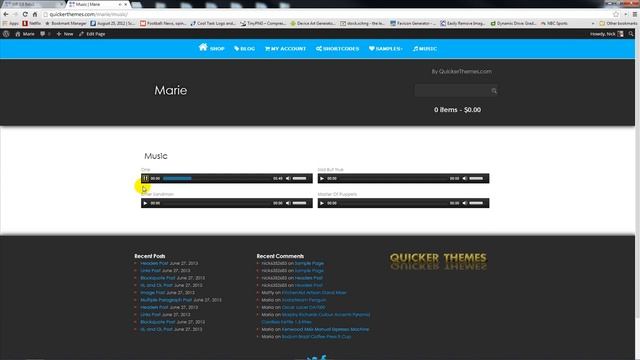This screenshot has height=360, width=640.
Task: Play the "Master Of Puppets" track
Action: click(322, 203)
